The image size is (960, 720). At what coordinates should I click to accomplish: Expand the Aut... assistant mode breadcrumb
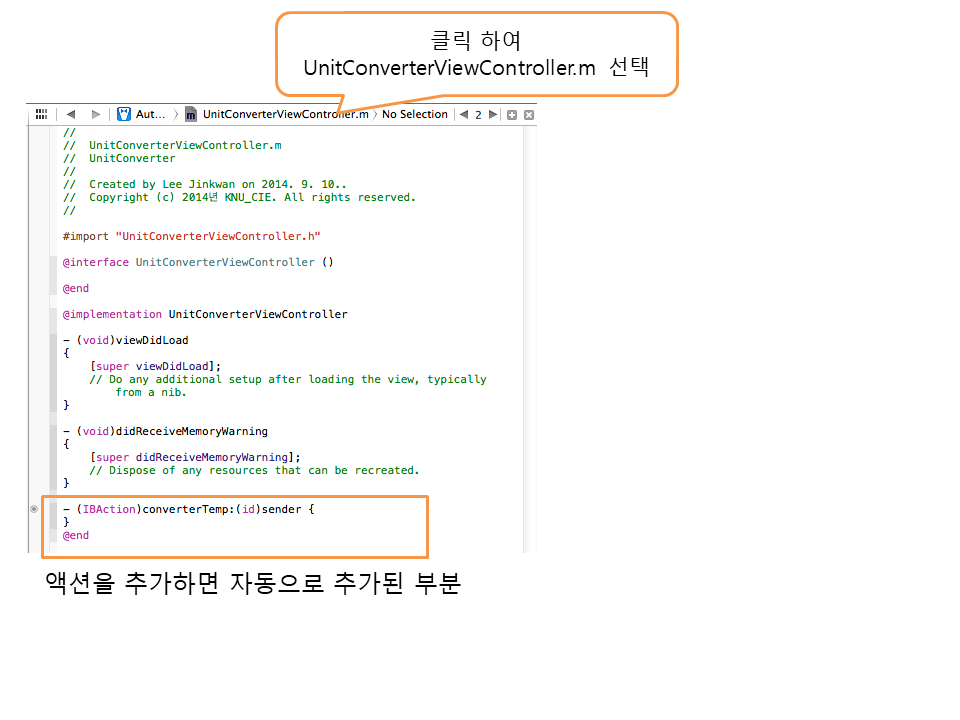(x=151, y=115)
